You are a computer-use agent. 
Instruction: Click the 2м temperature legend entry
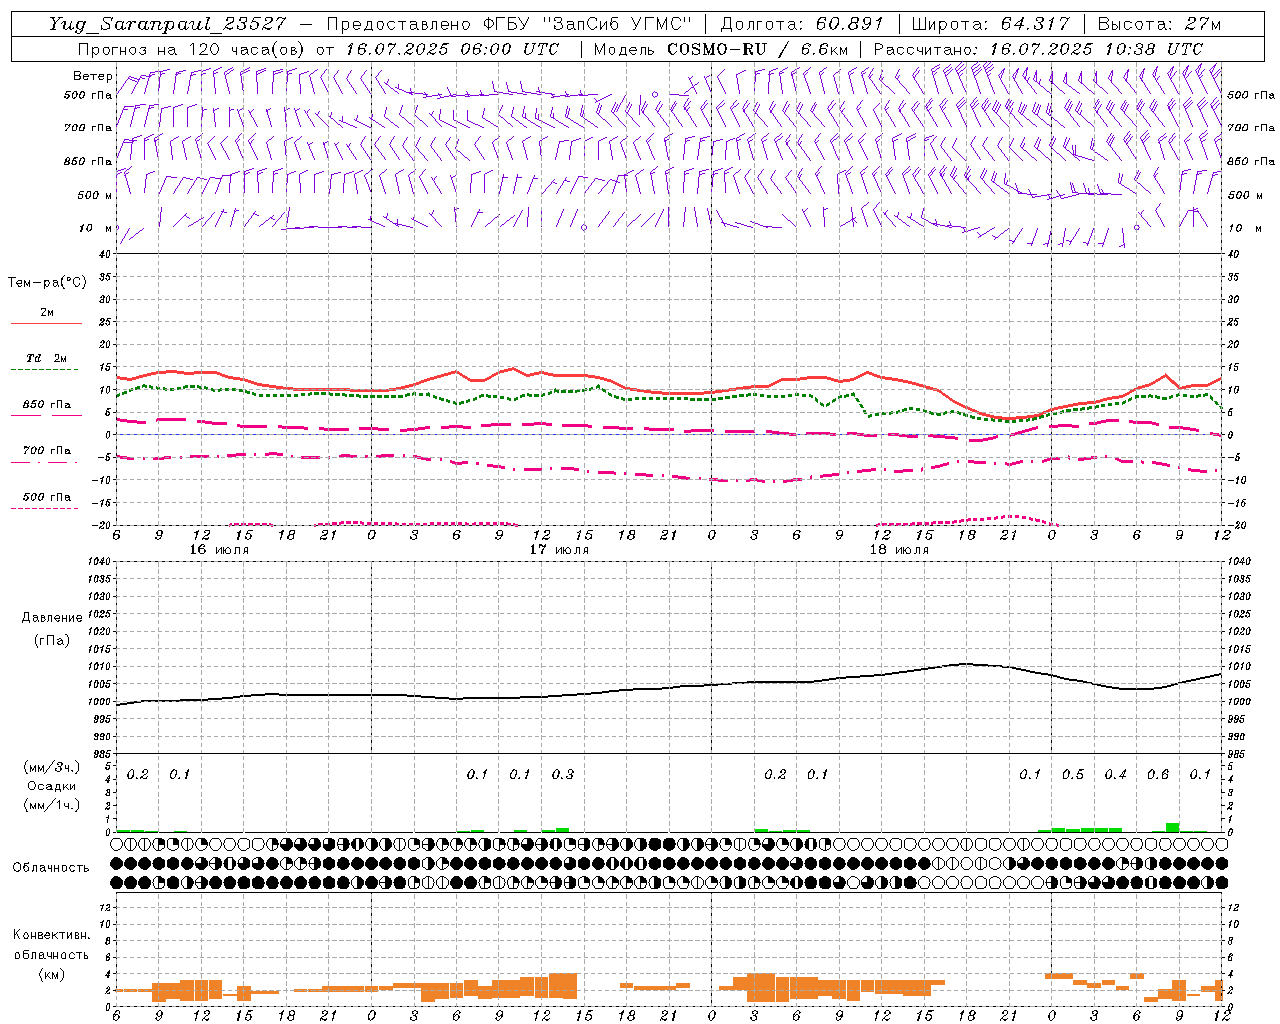[x=47, y=312]
